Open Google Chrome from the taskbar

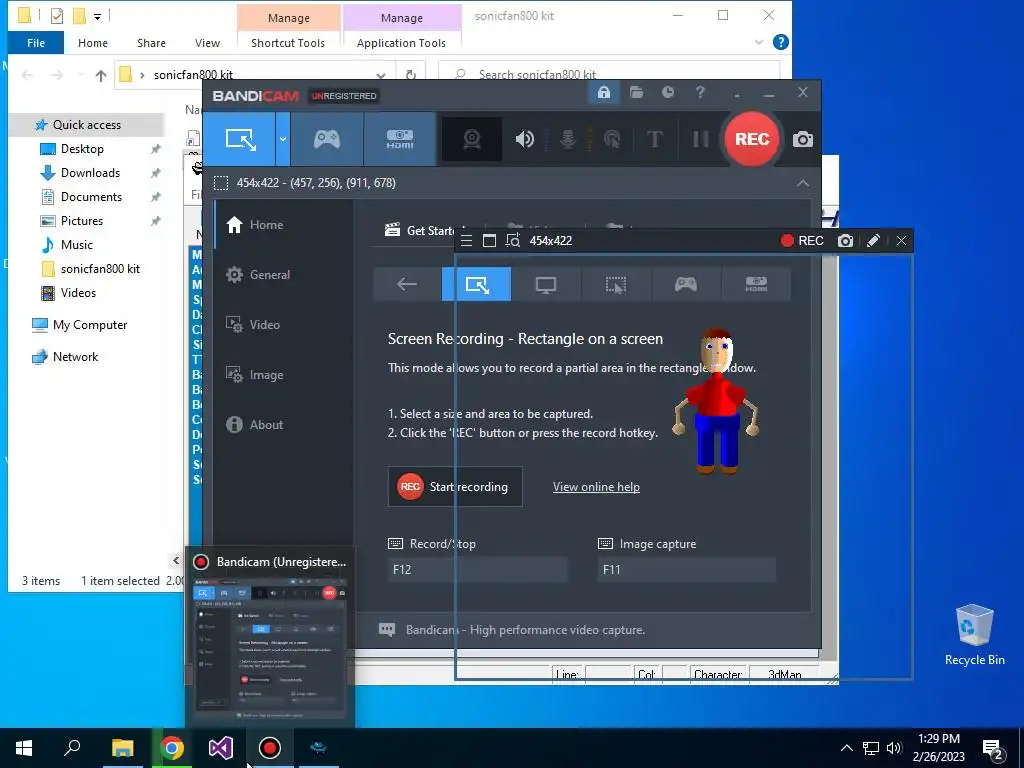pyautogui.click(x=172, y=748)
